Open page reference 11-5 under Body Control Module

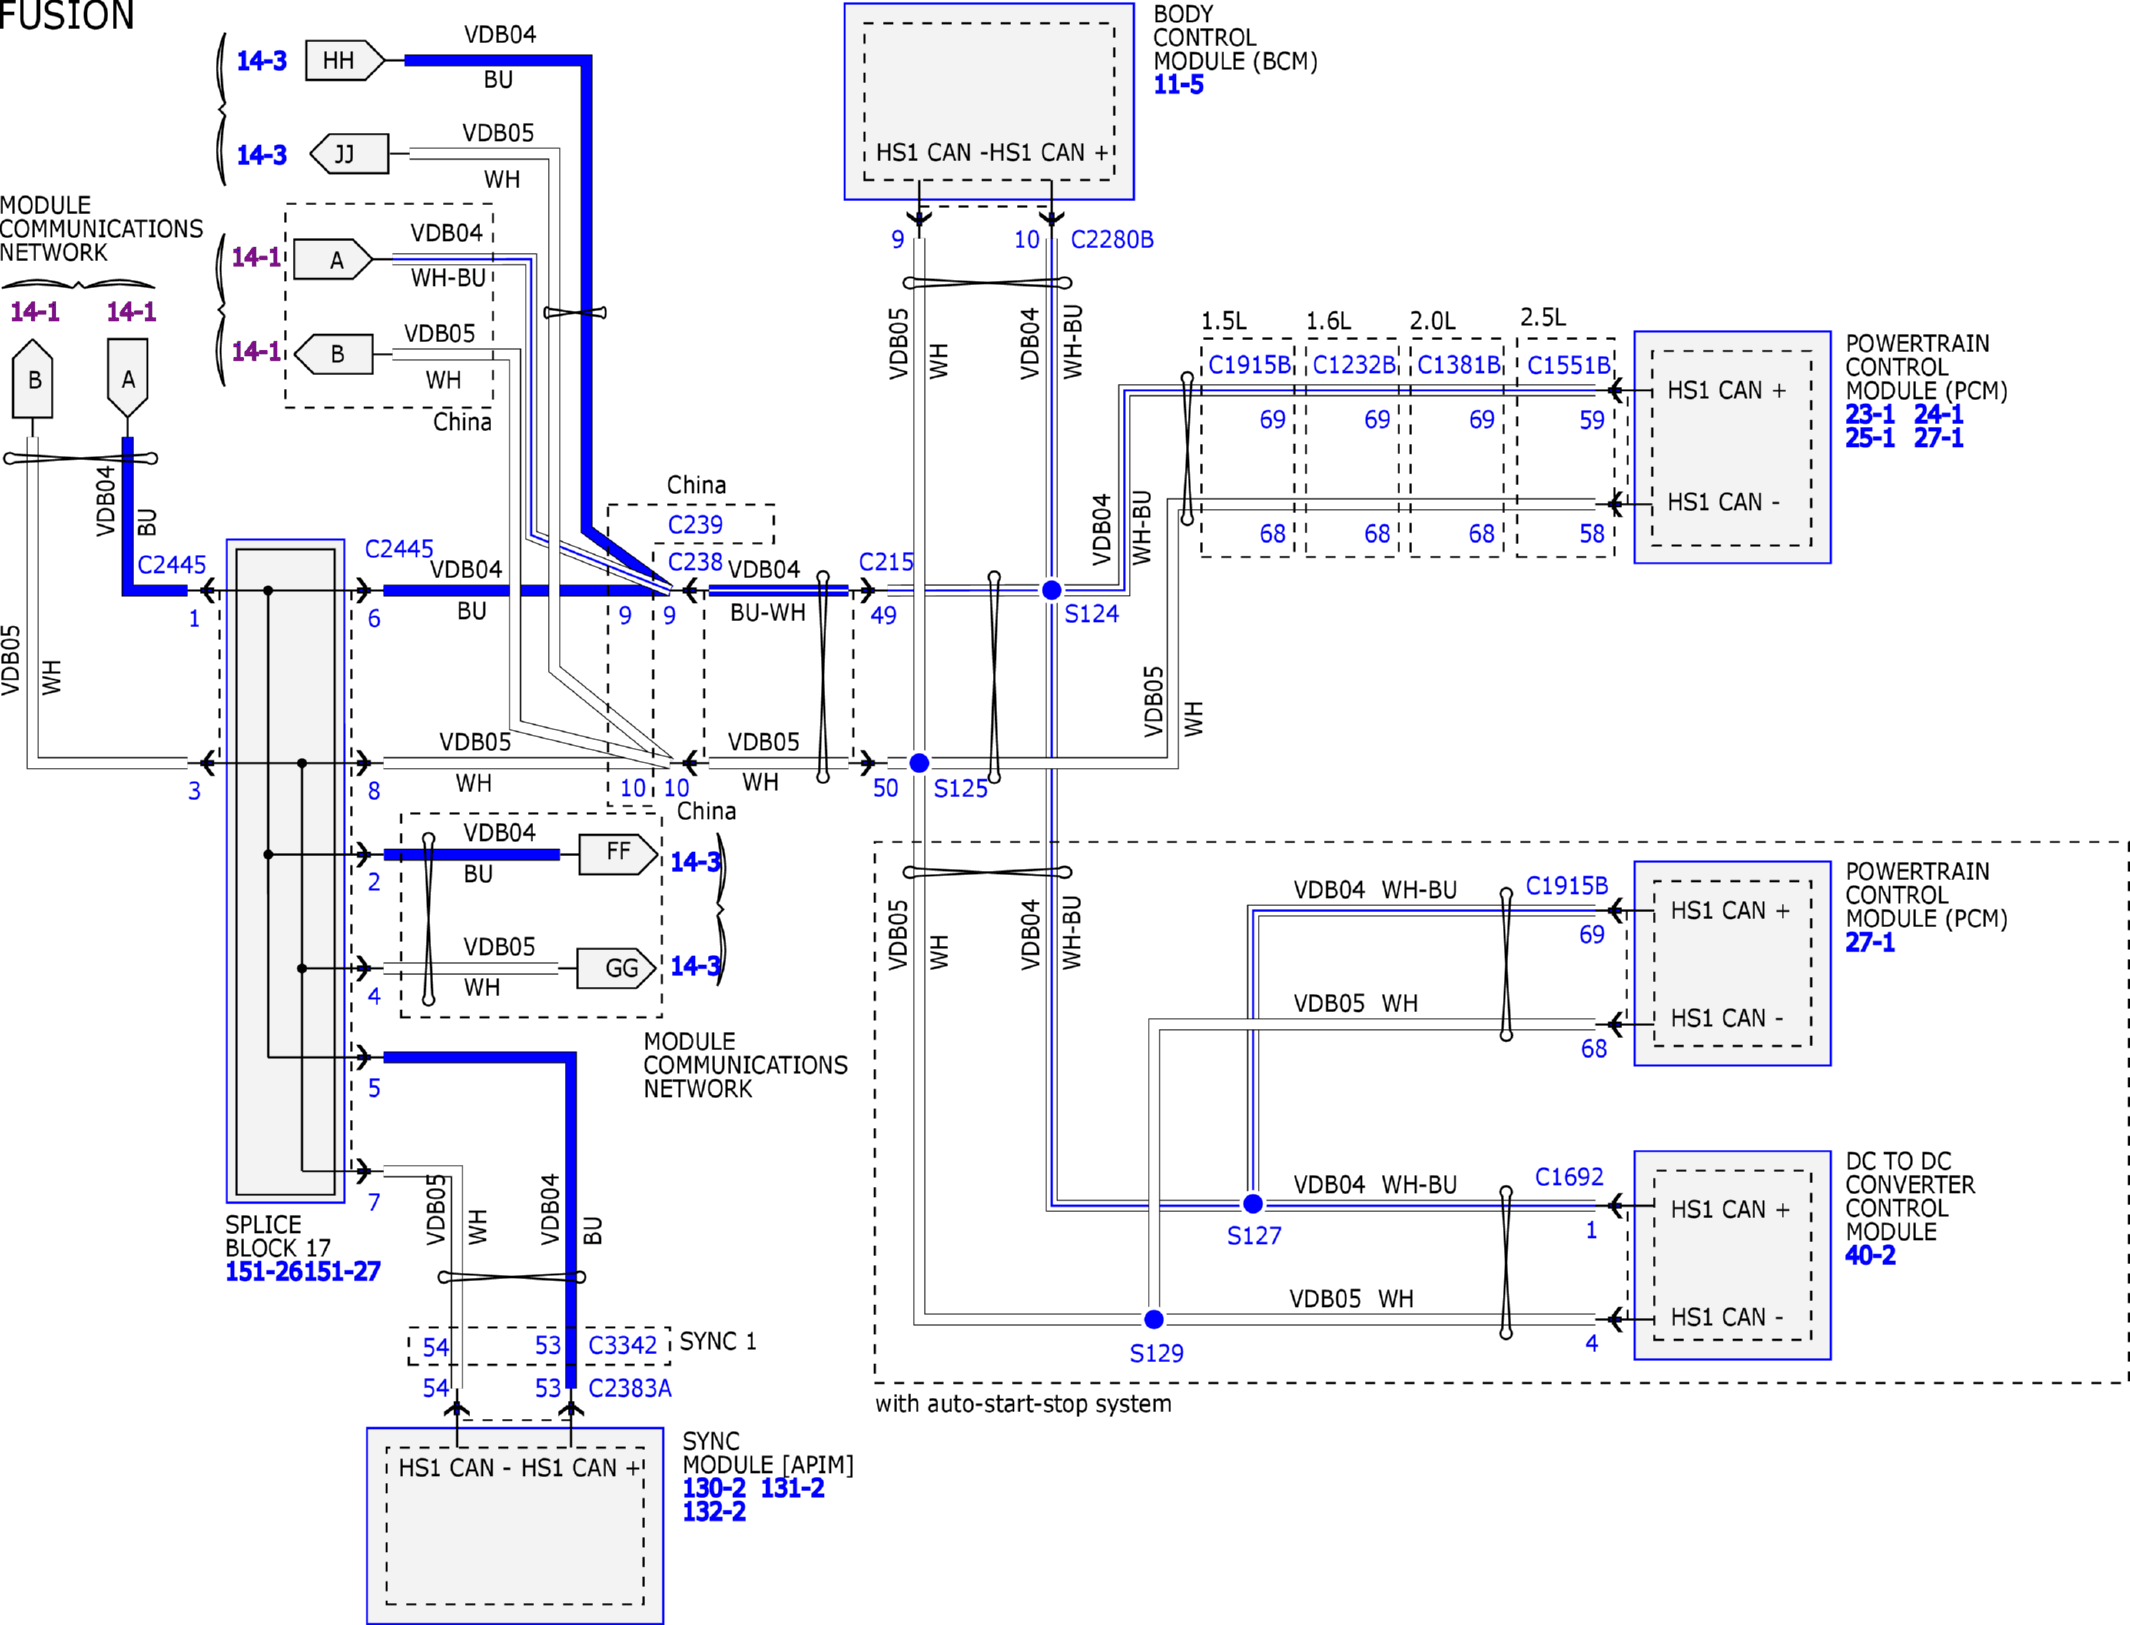[x=1178, y=85]
